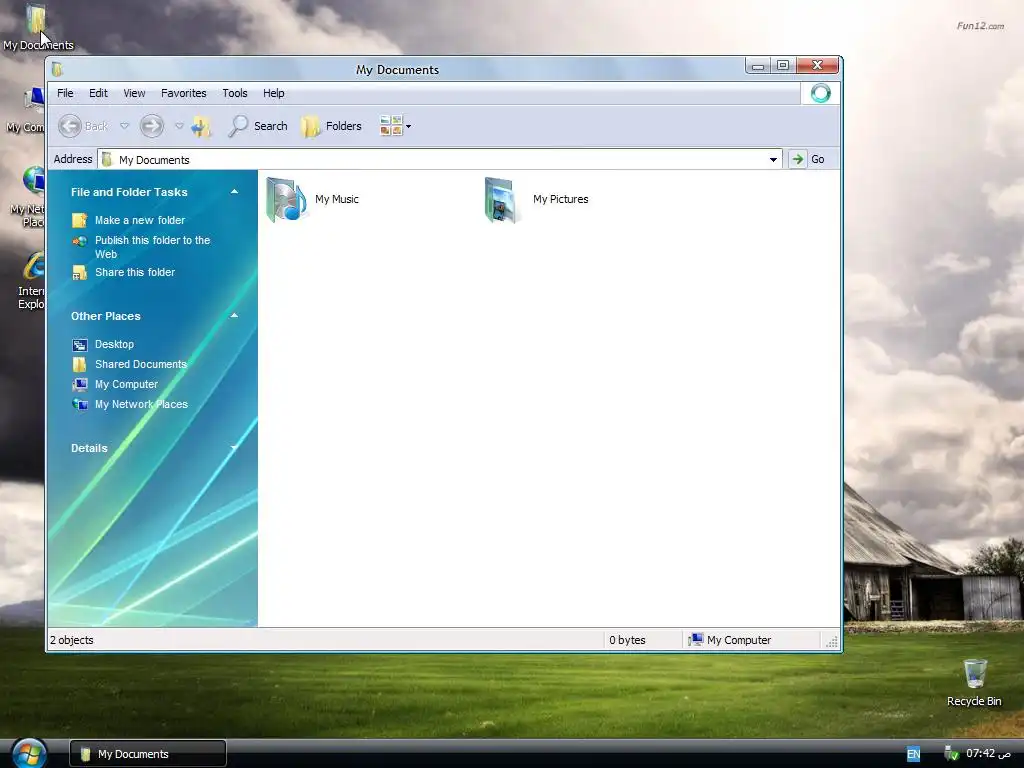The height and width of the screenshot is (768, 1024).
Task: Click the Desktop icon in Other Places
Action: (x=80, y=345)
